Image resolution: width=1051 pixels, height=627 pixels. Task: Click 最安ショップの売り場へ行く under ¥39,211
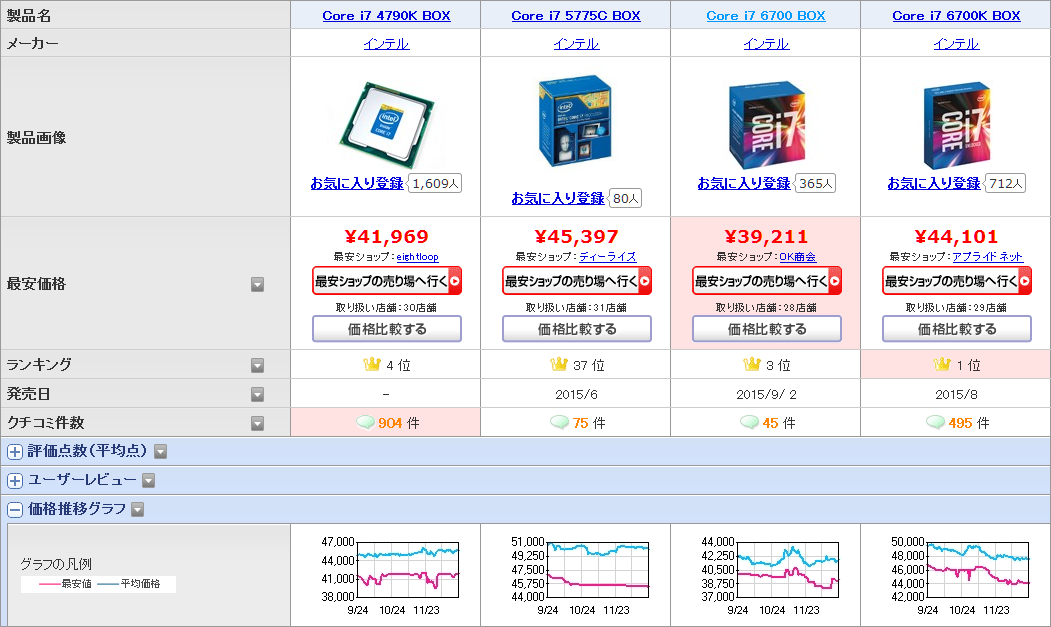[x=767, y=281]
